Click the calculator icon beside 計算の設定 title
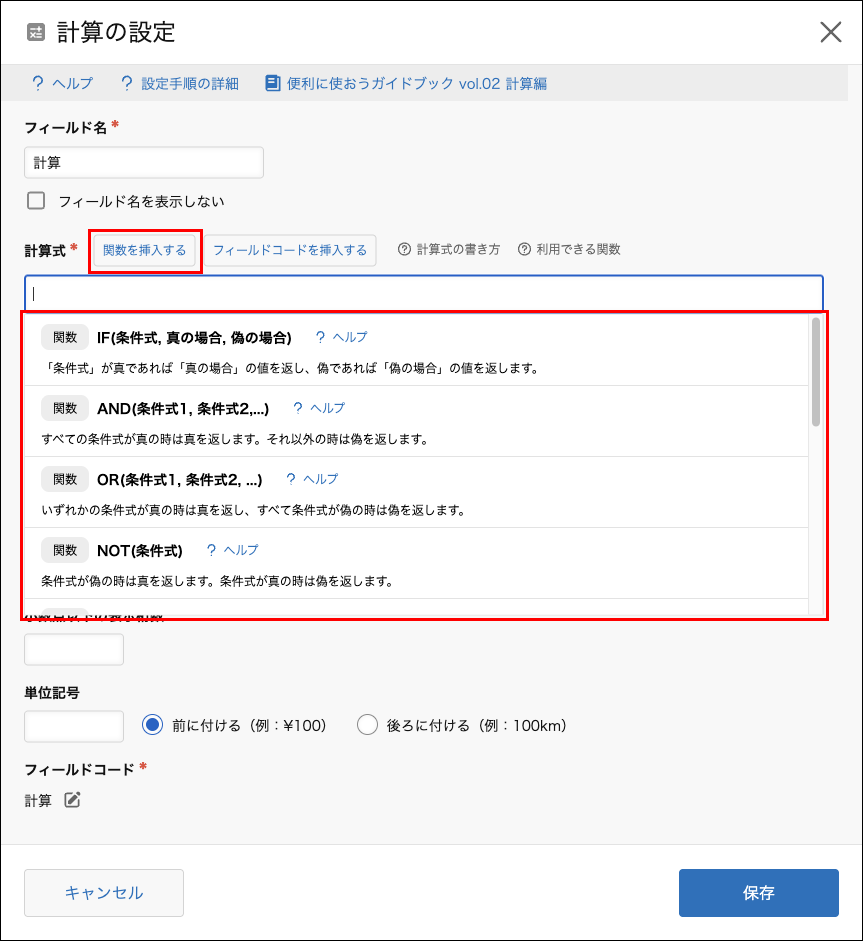This screenshot has width=863, height=941. pyautogui.click(x=36, y=32)
